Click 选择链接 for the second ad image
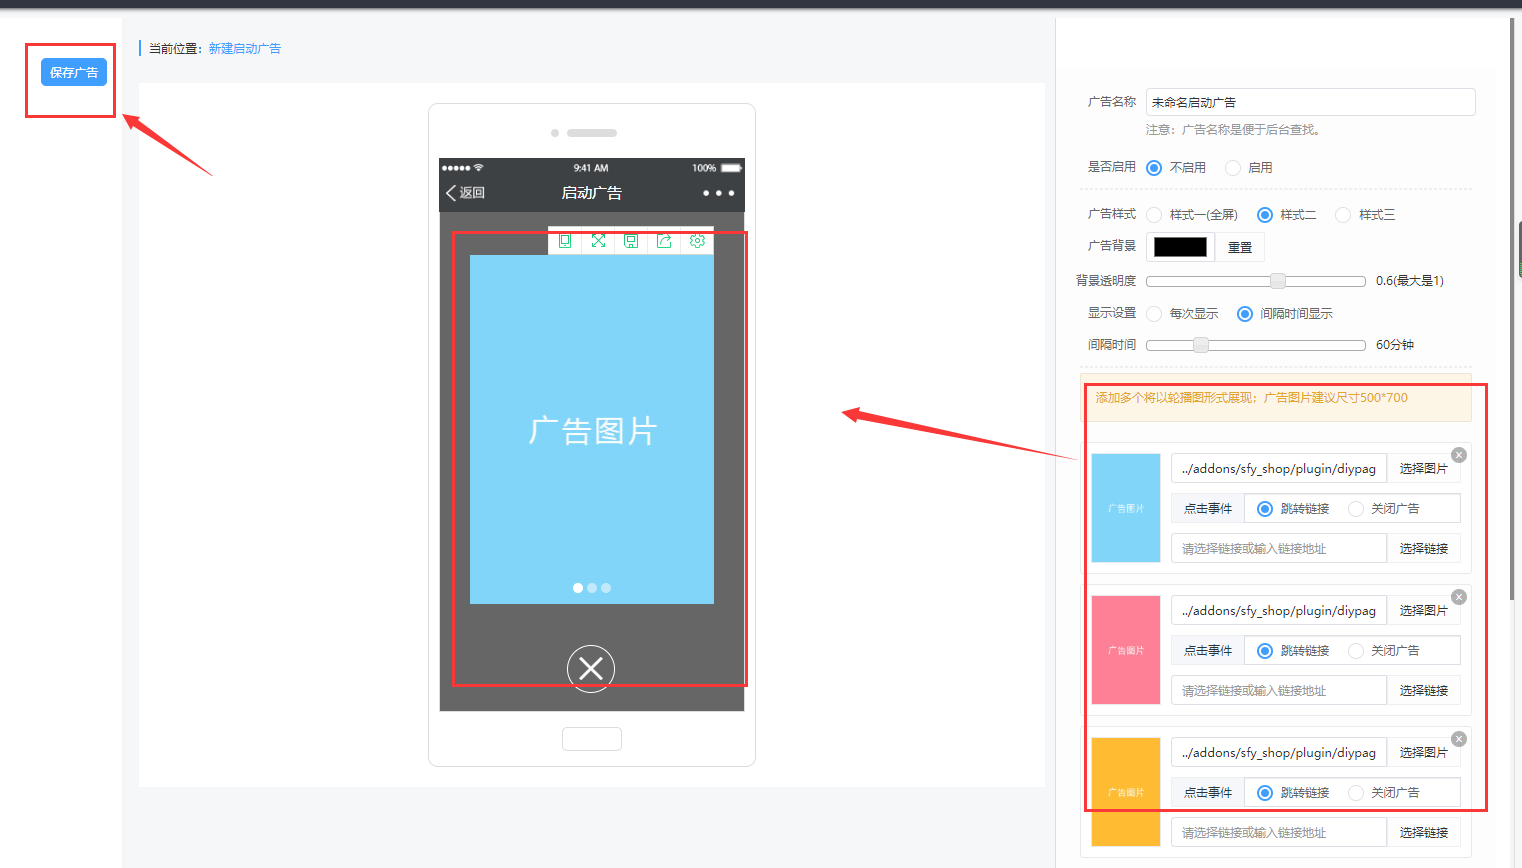 pyautogui.click(x=1423, y=690)
